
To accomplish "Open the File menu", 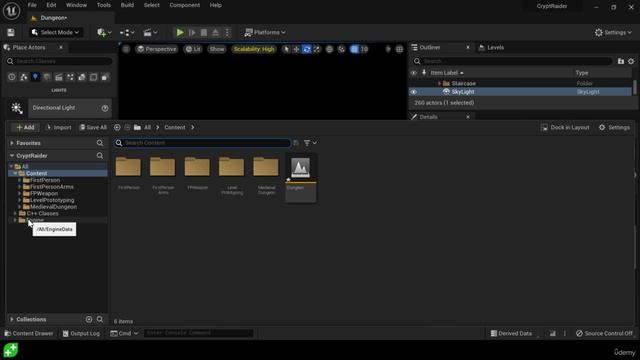I will (x=32, y=5).
